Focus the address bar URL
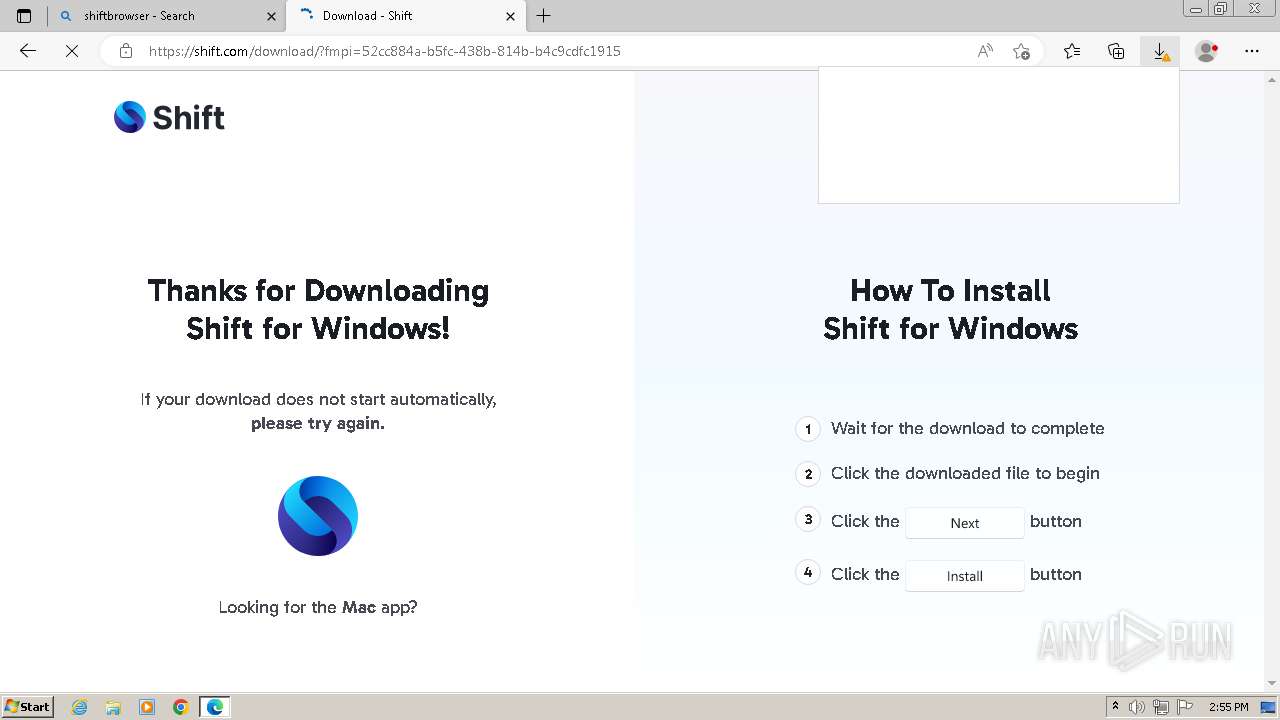Screen dimensions: 1280x720 click(385, 51)
